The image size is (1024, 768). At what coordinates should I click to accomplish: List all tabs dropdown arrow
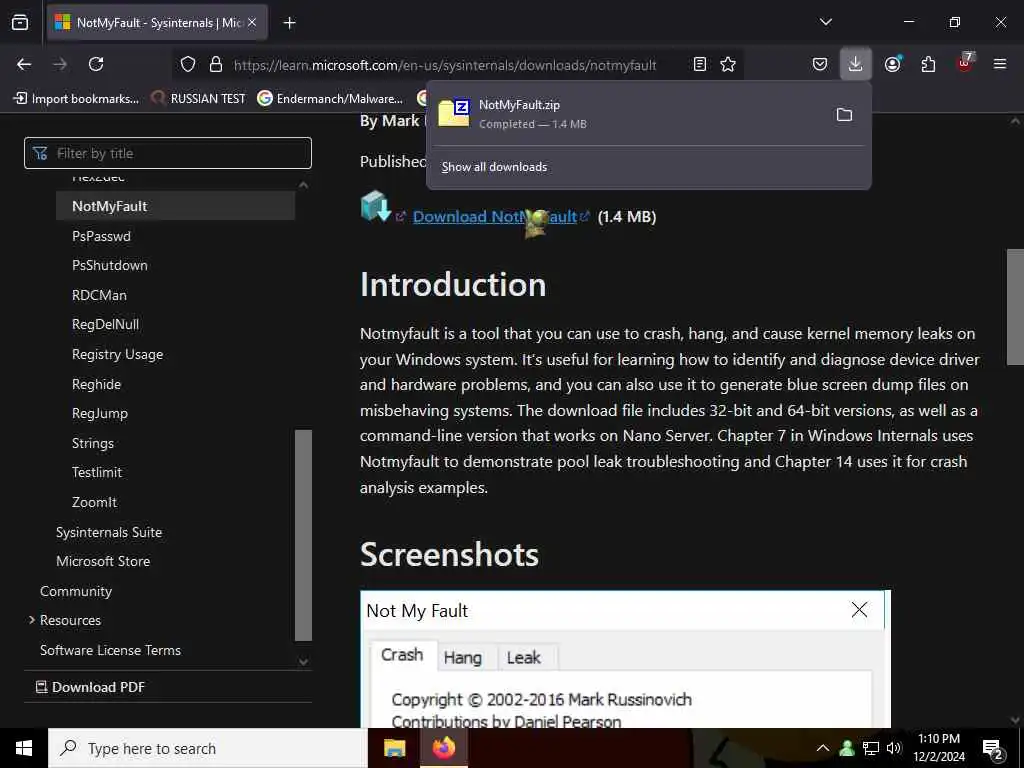coord(825,22)
